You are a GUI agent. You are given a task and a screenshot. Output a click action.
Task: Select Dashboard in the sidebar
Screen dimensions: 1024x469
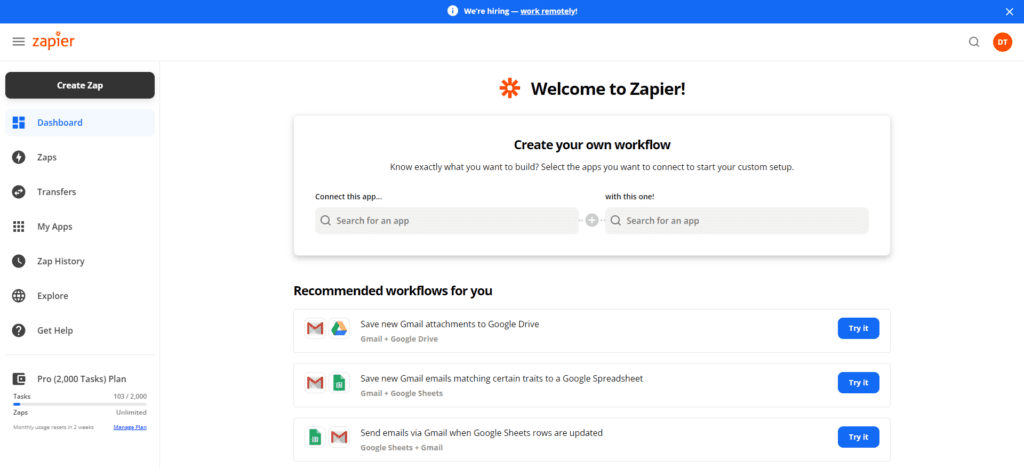60,123
